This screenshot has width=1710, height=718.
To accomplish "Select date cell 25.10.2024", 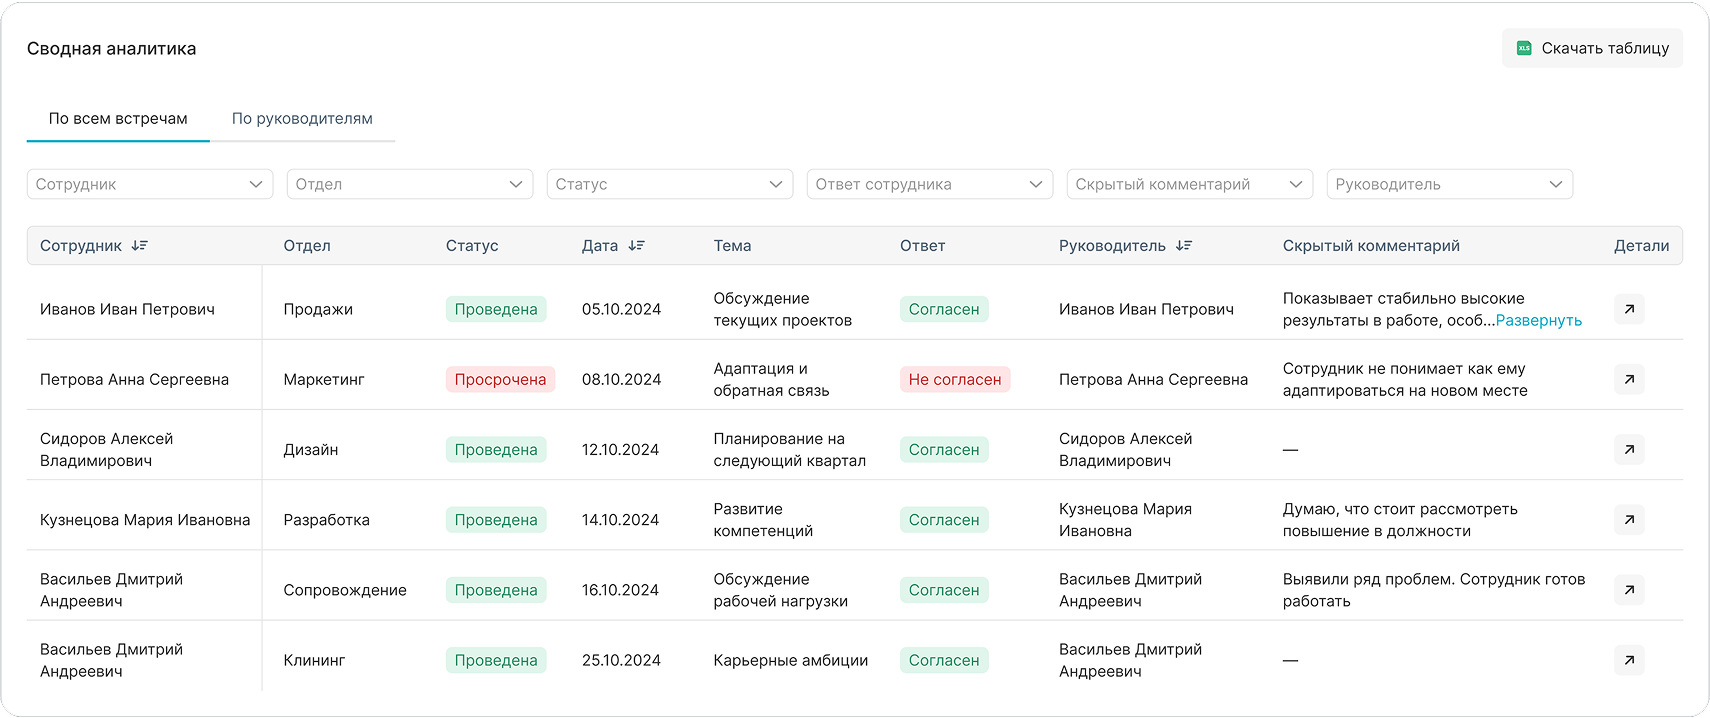I will 621,660.
